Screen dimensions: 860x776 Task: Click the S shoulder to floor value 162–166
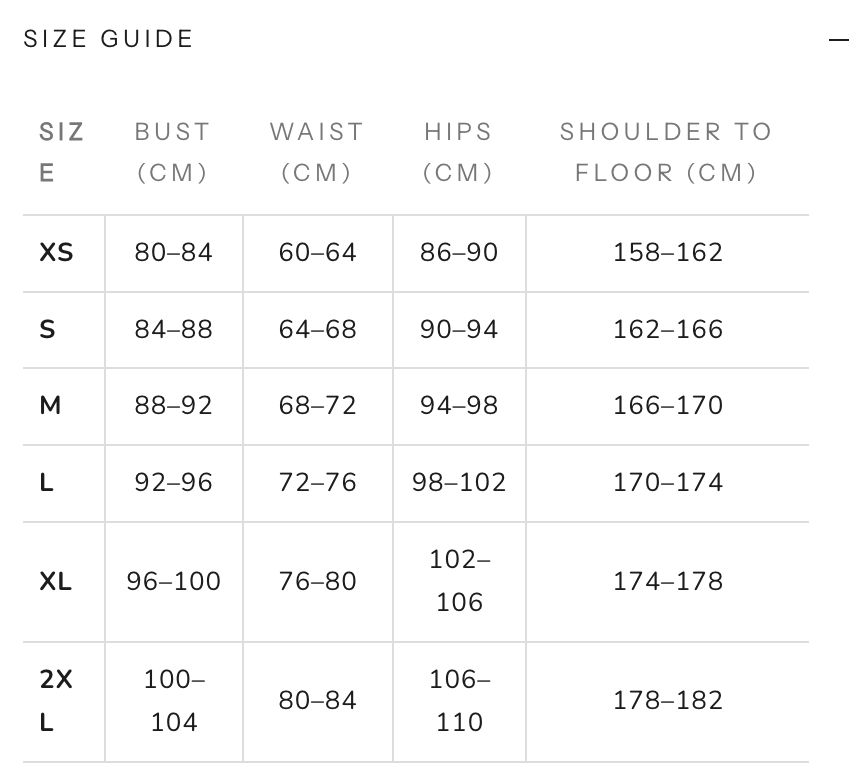click(668, 330)
